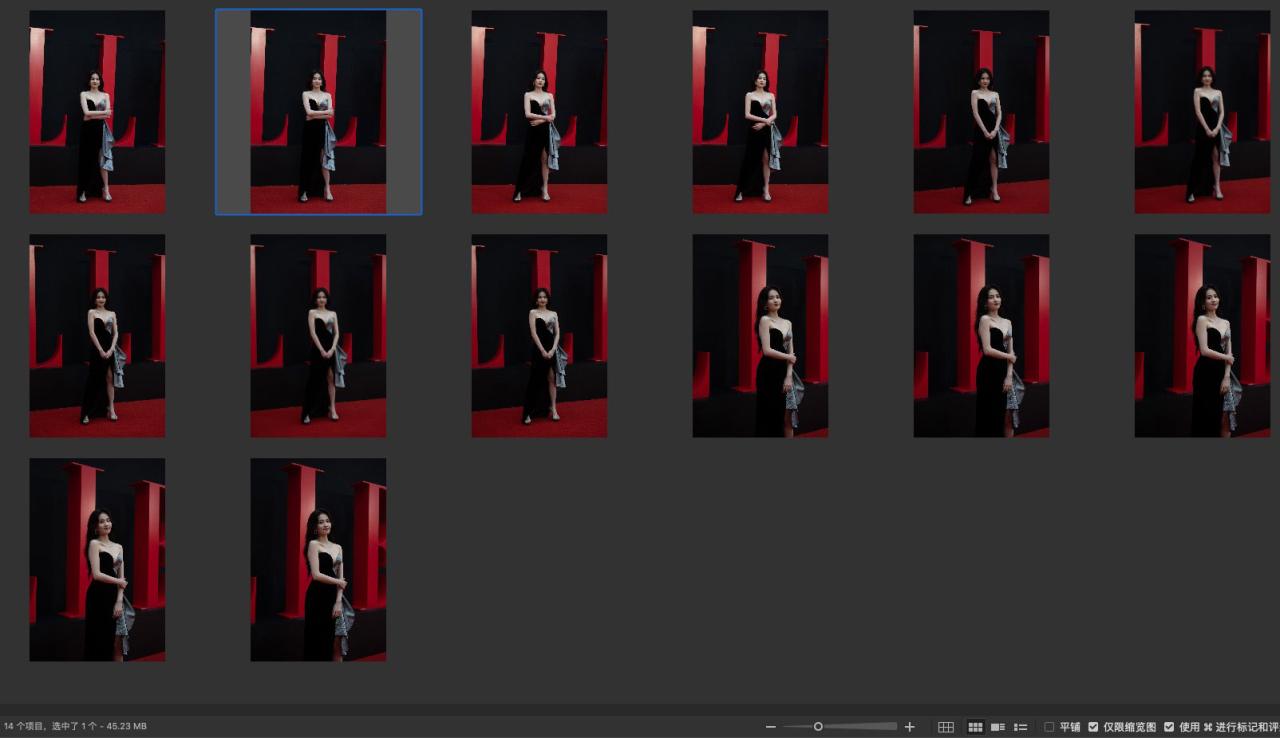This screenshot has width=1280, height=738.
Task: Select the blue-highlighted thumbnail with gray borders
Action: (318, 112)
